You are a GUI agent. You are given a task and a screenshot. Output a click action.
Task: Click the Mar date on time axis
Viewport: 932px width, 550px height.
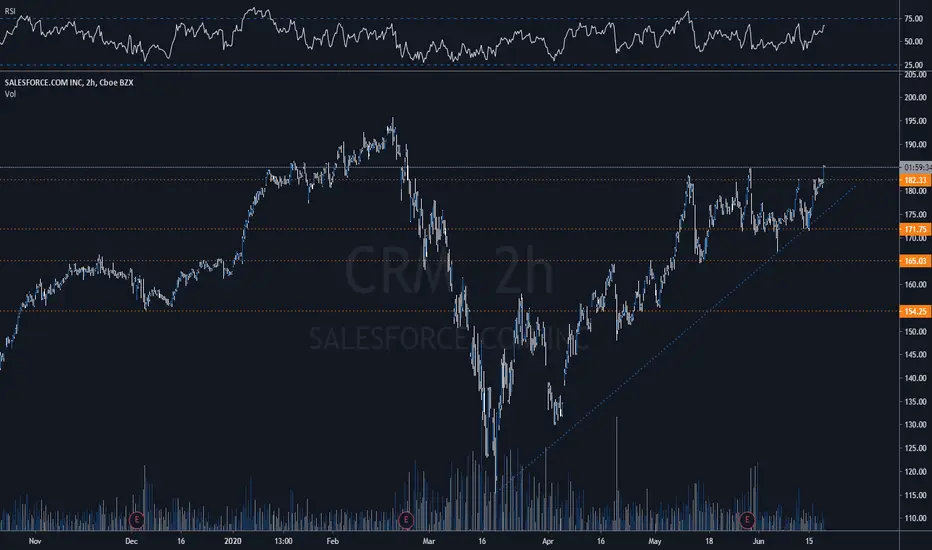[x=429, y=541]
